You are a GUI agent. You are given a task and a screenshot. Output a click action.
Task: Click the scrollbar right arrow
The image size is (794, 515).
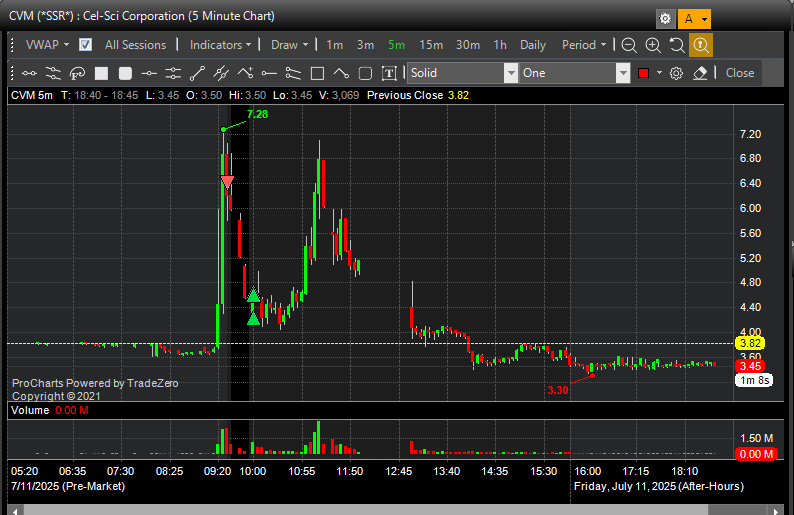[775, 510]
